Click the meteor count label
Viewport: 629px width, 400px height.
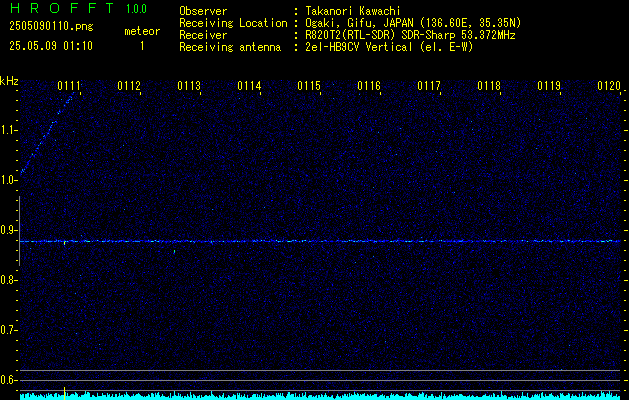(142, 31)
